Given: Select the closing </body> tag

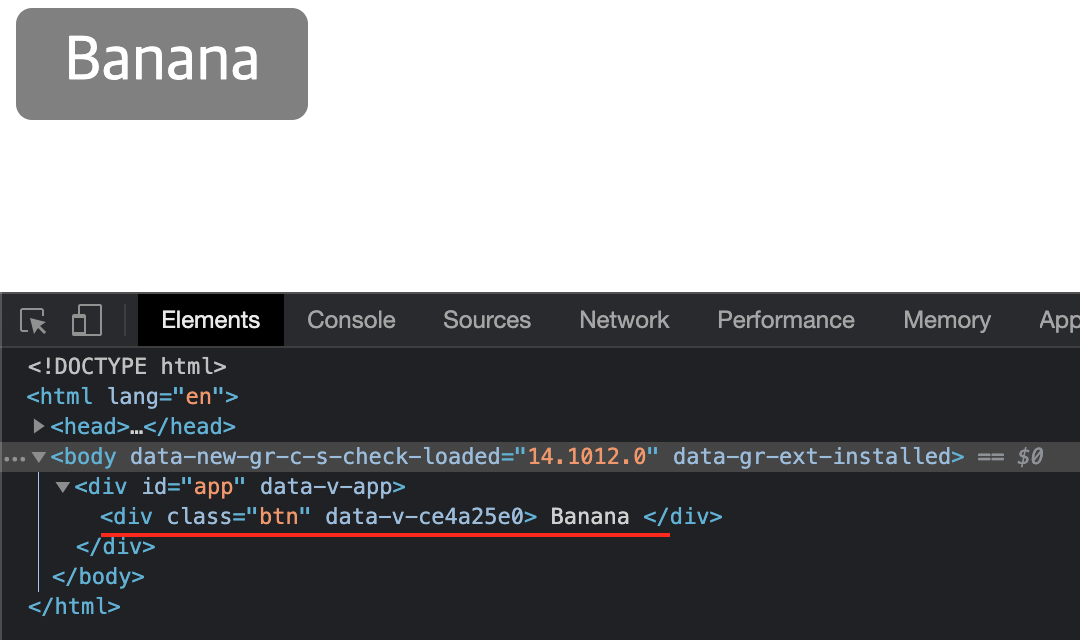Looking at the screenshot, I should pyautogui.click(x=98, y=577).
